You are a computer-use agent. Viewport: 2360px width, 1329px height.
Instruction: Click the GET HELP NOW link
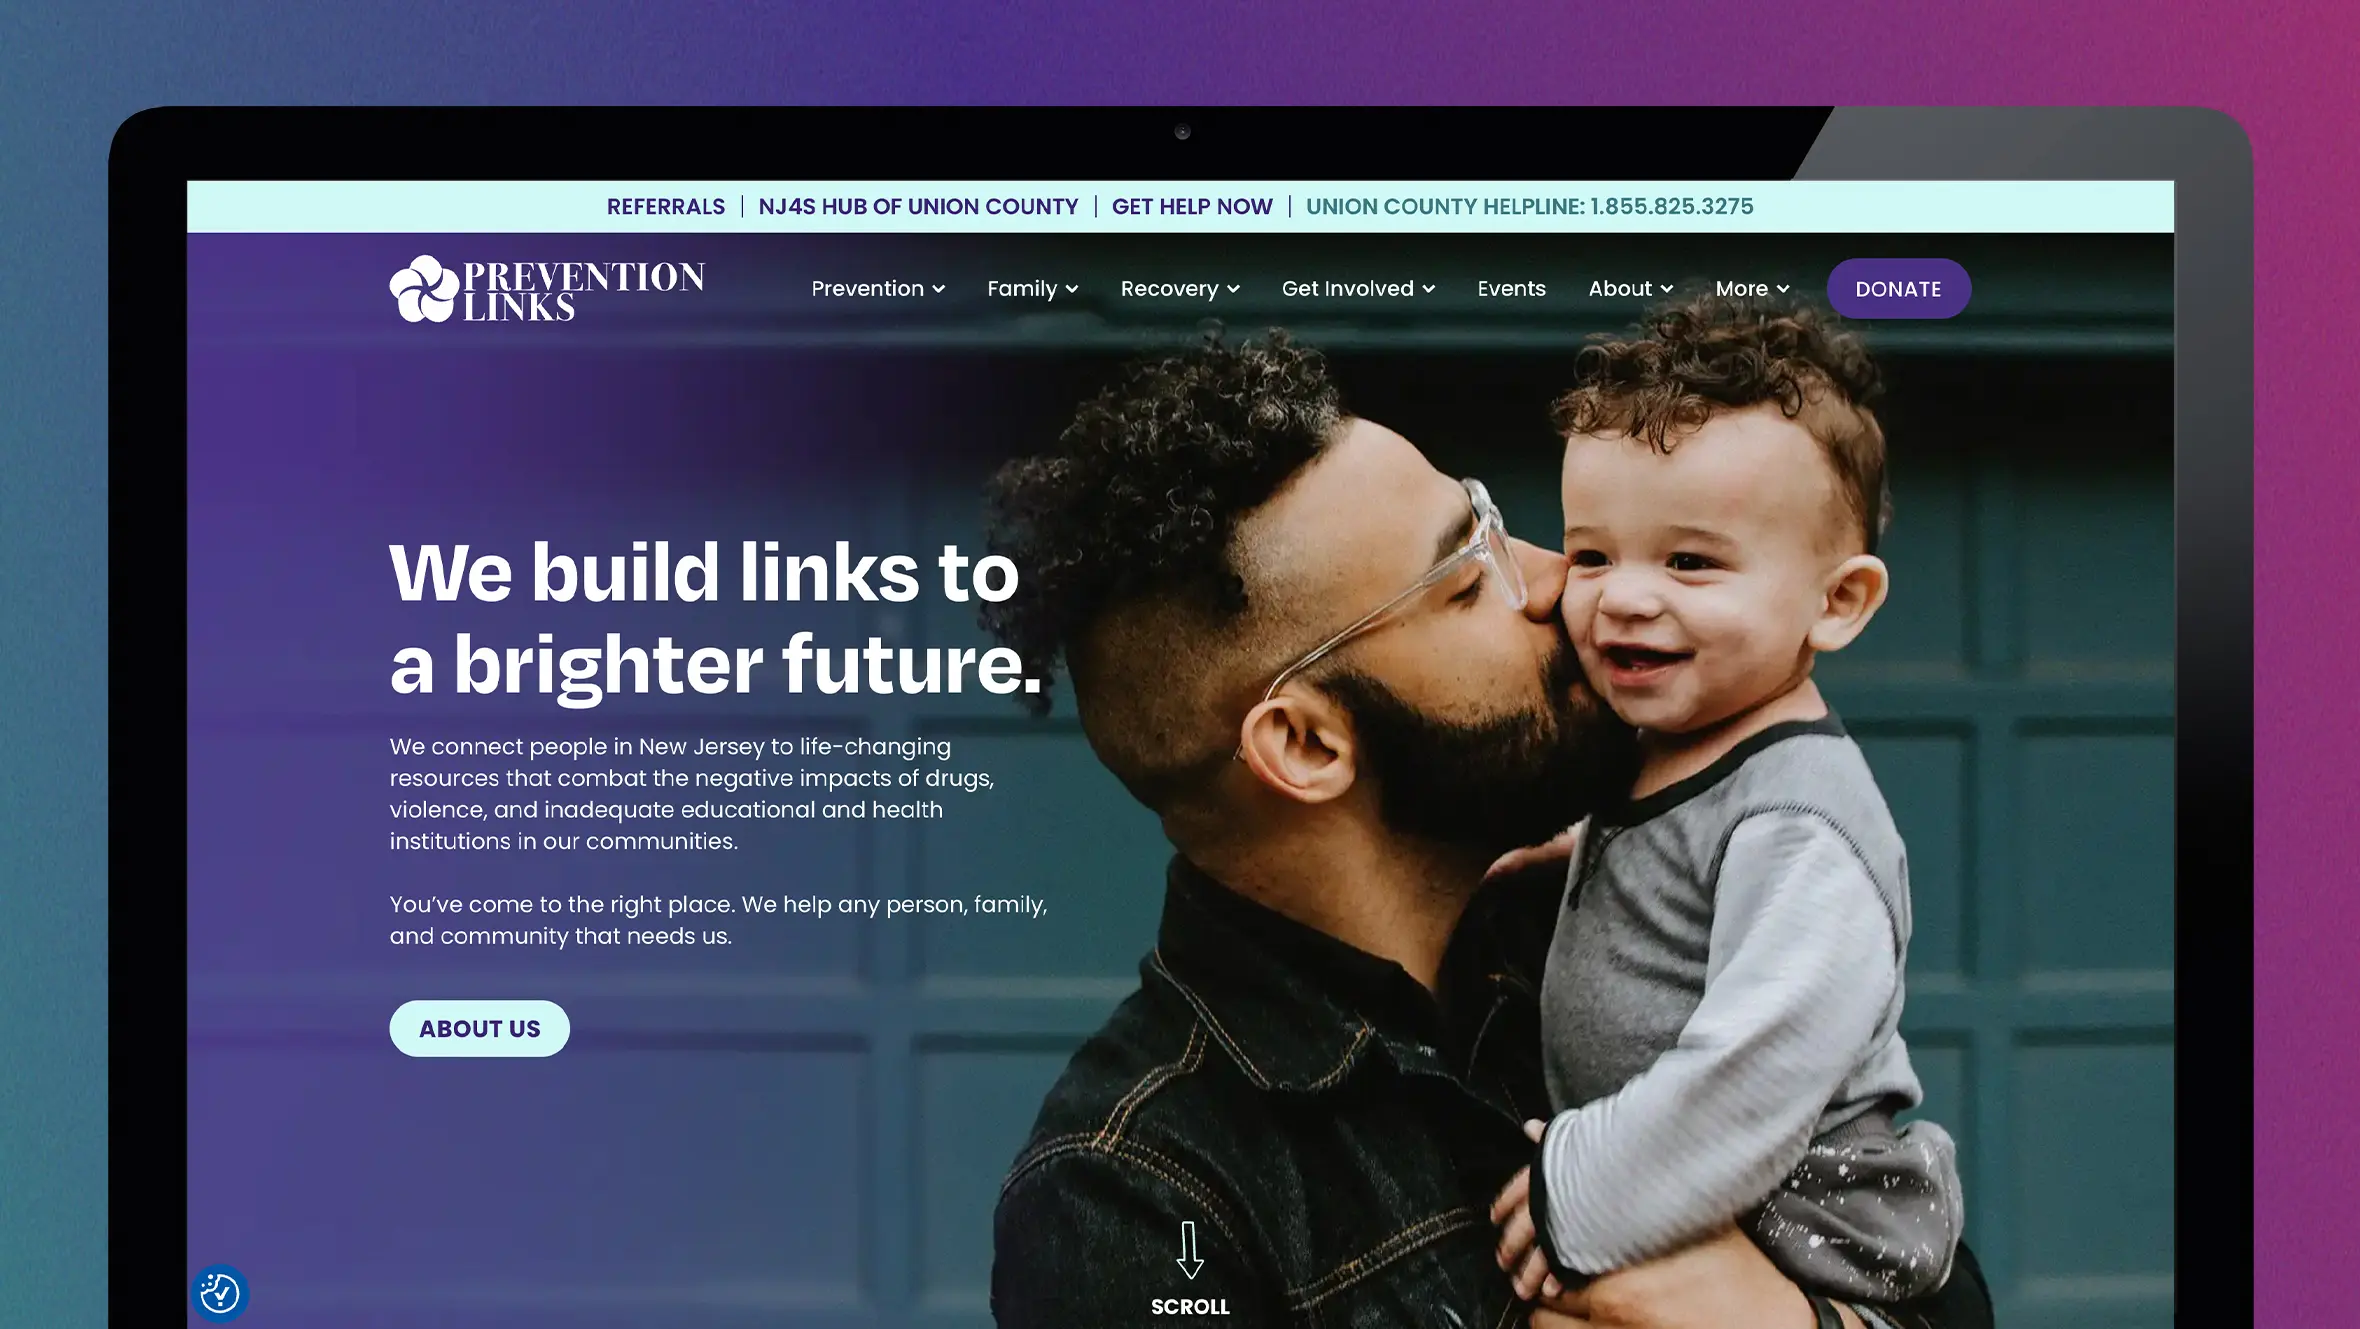pyautogui.click(x=1191, y=206)
